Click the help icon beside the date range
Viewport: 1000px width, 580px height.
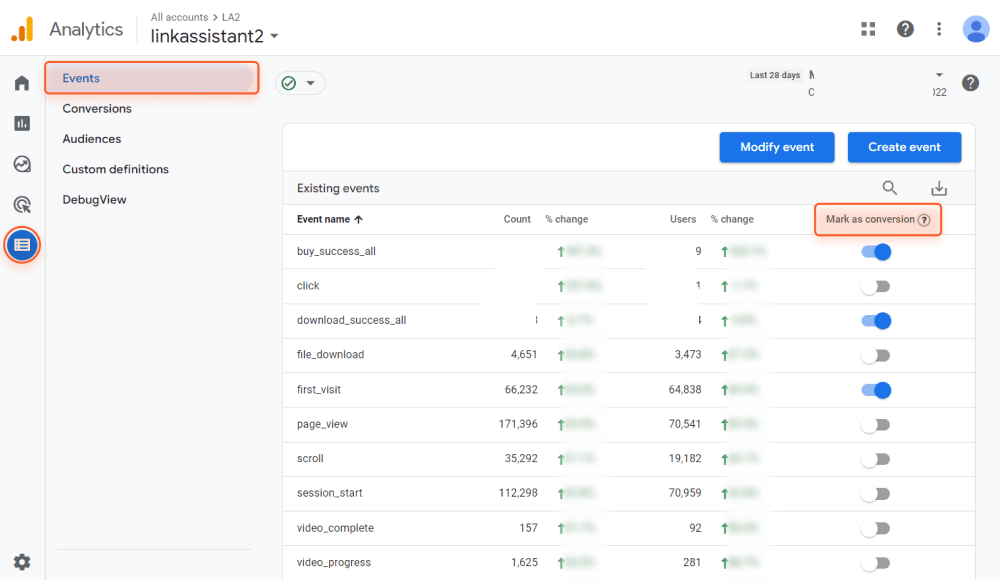(970, 83)
